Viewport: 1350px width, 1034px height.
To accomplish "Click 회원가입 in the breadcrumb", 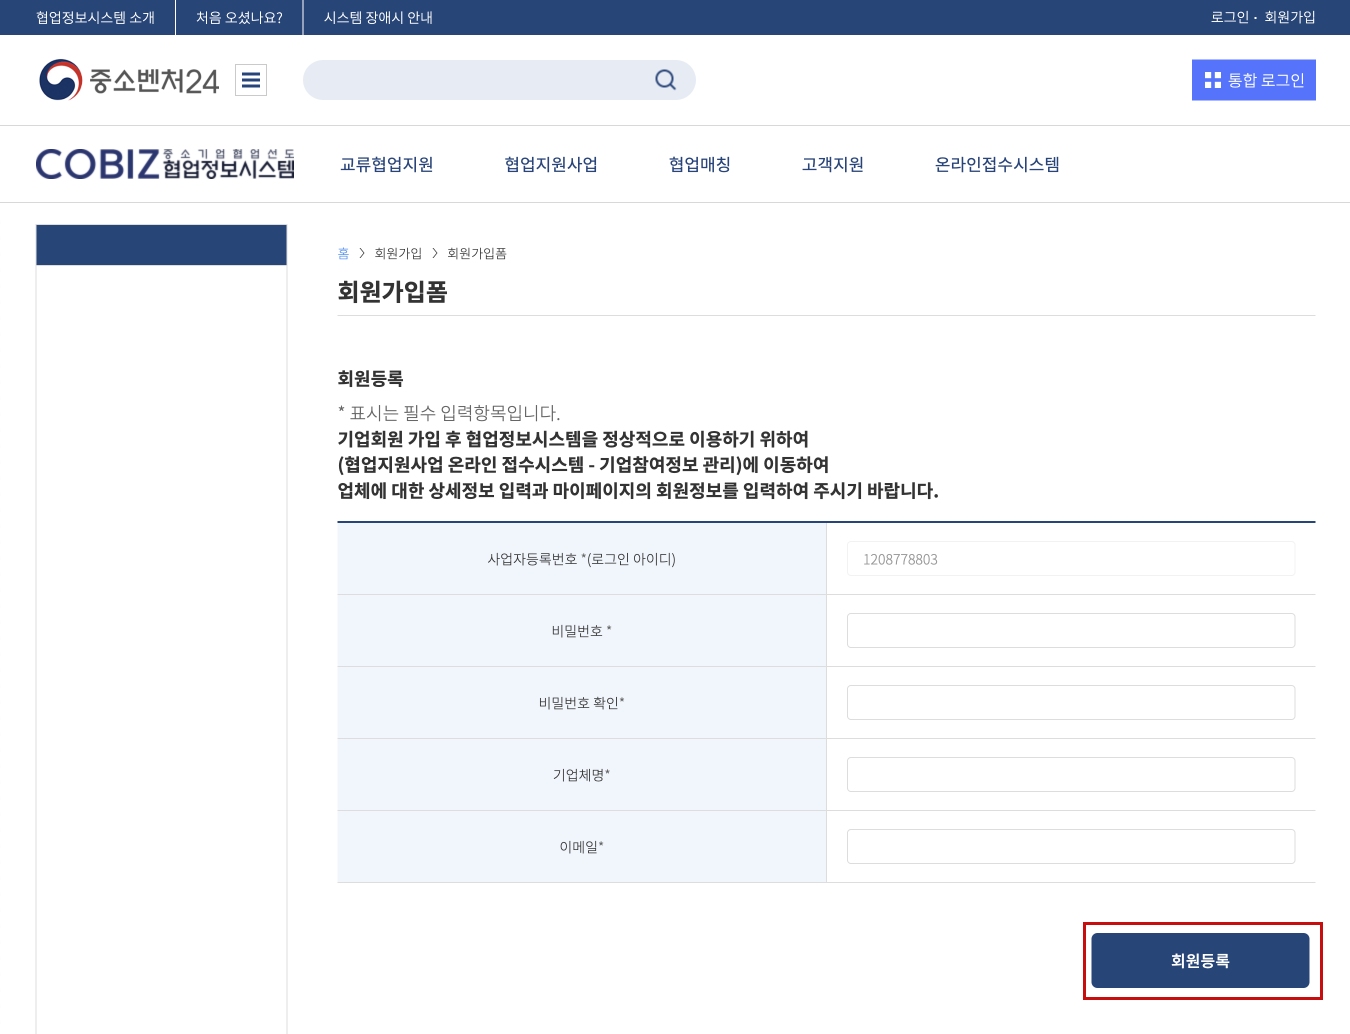I will (x=398, y=254).
